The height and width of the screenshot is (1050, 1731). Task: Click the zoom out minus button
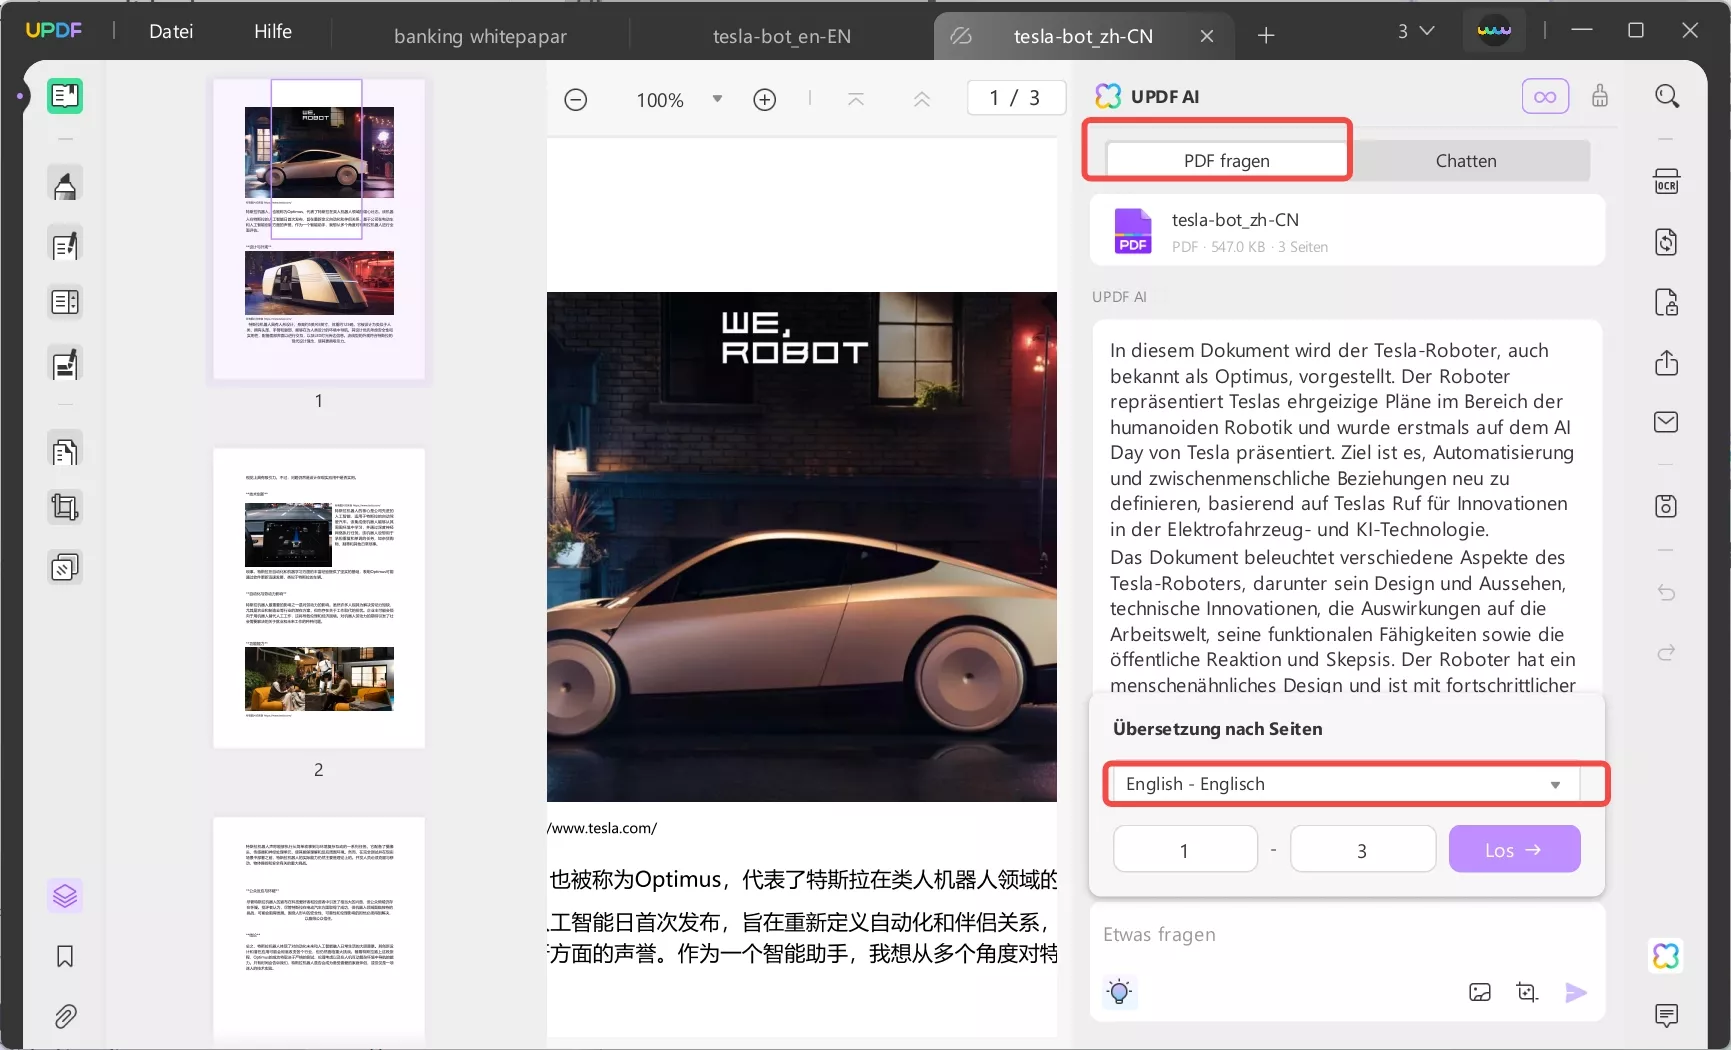(576, 100)
